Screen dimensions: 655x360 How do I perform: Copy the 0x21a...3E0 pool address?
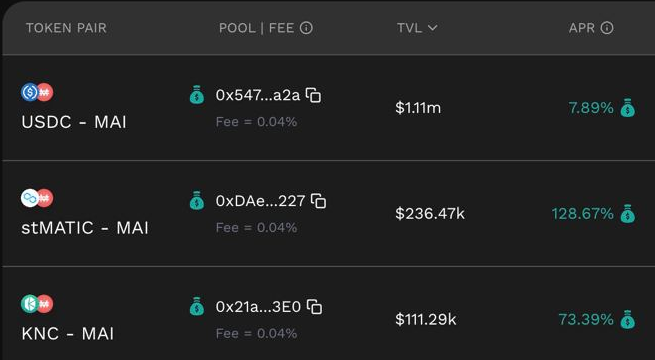coord(314,307)
